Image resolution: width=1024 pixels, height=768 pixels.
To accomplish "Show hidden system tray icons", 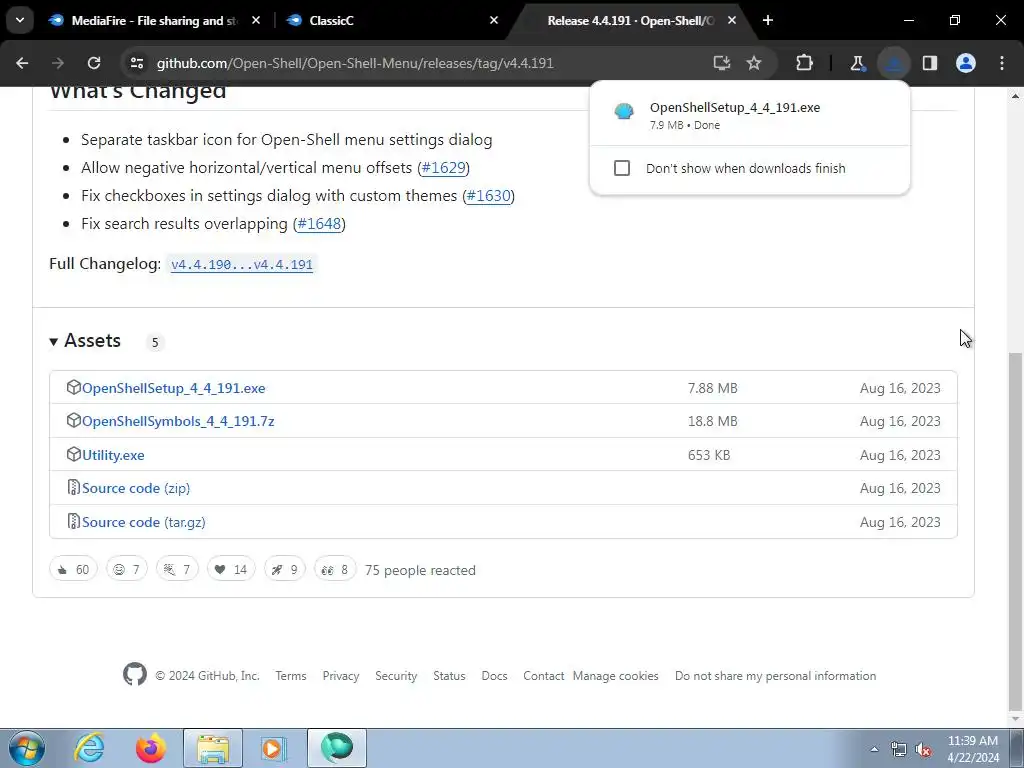I will (874, 749).
